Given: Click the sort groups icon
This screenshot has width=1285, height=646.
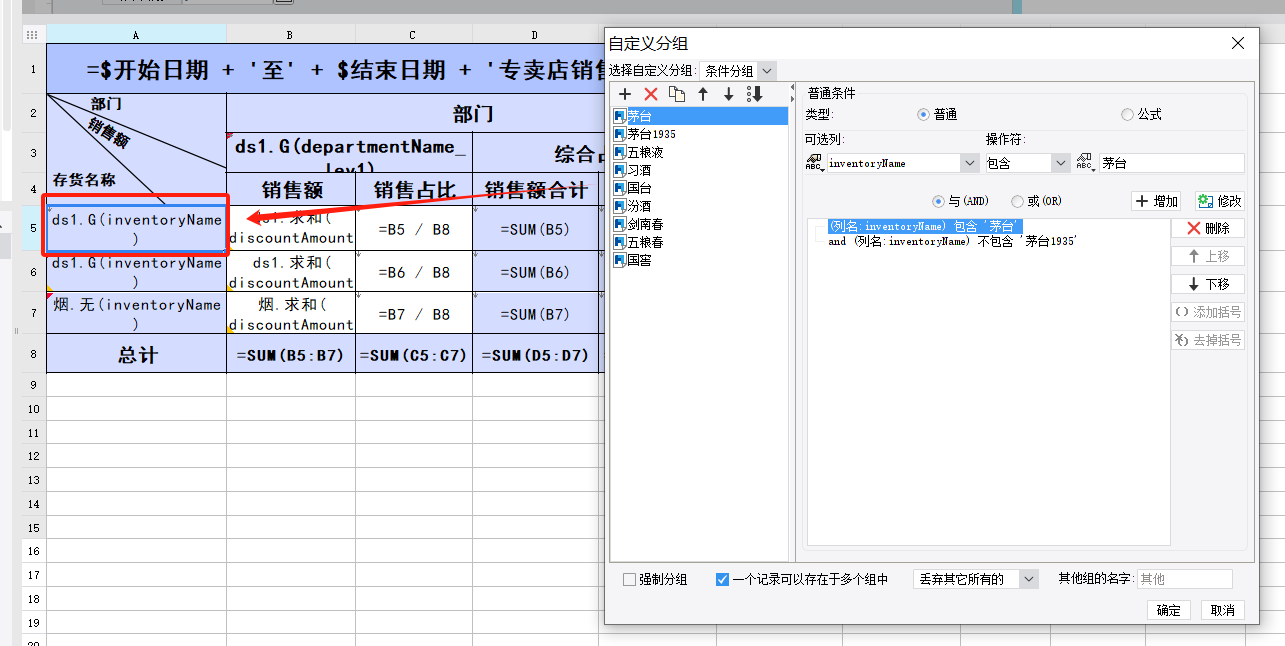Looking at the screenshot, I should pyautogui.click(x=755, y=94).
